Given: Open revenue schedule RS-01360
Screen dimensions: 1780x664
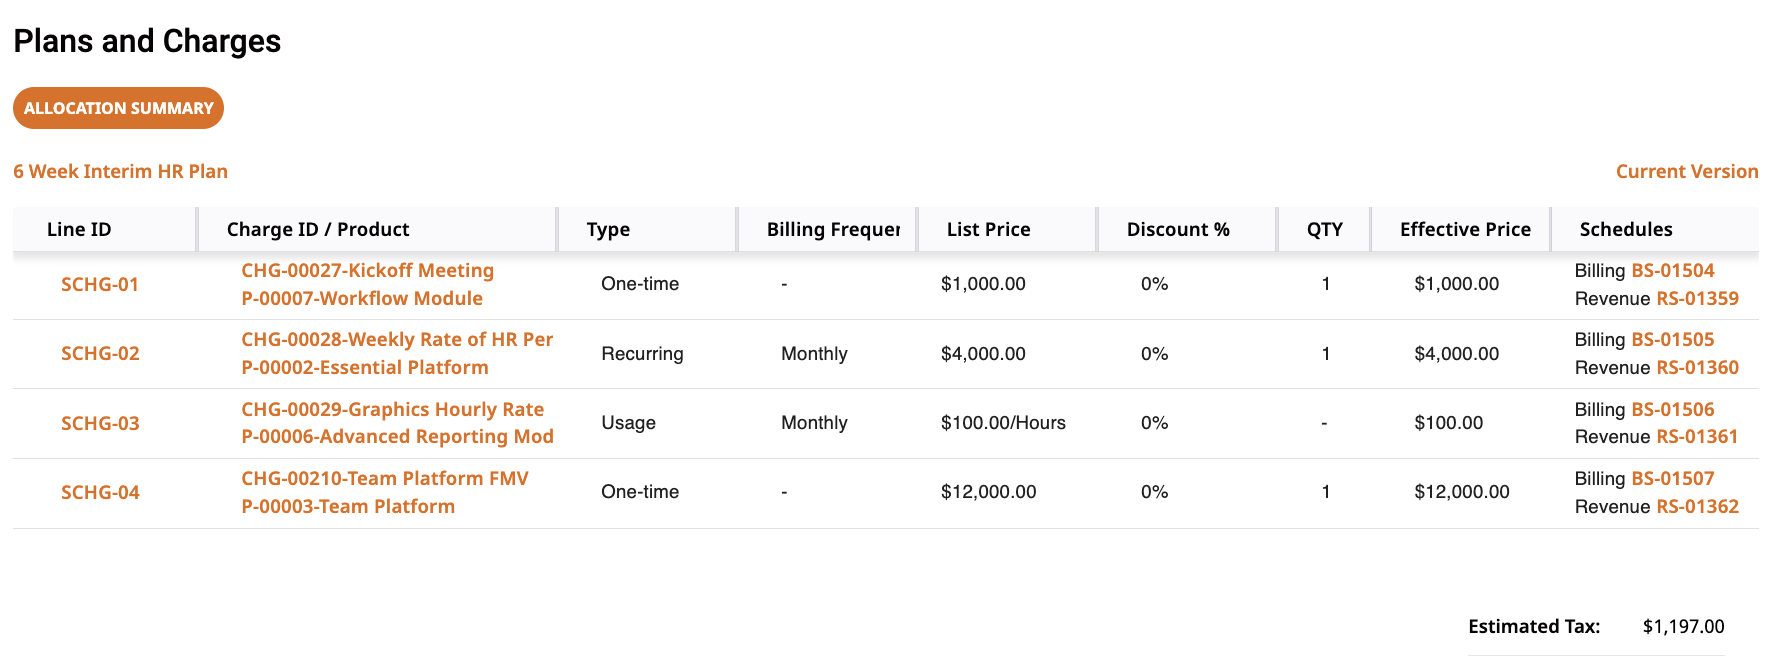Looking at the screenshot, I should pyautogui.click(x=1698, y=367).
